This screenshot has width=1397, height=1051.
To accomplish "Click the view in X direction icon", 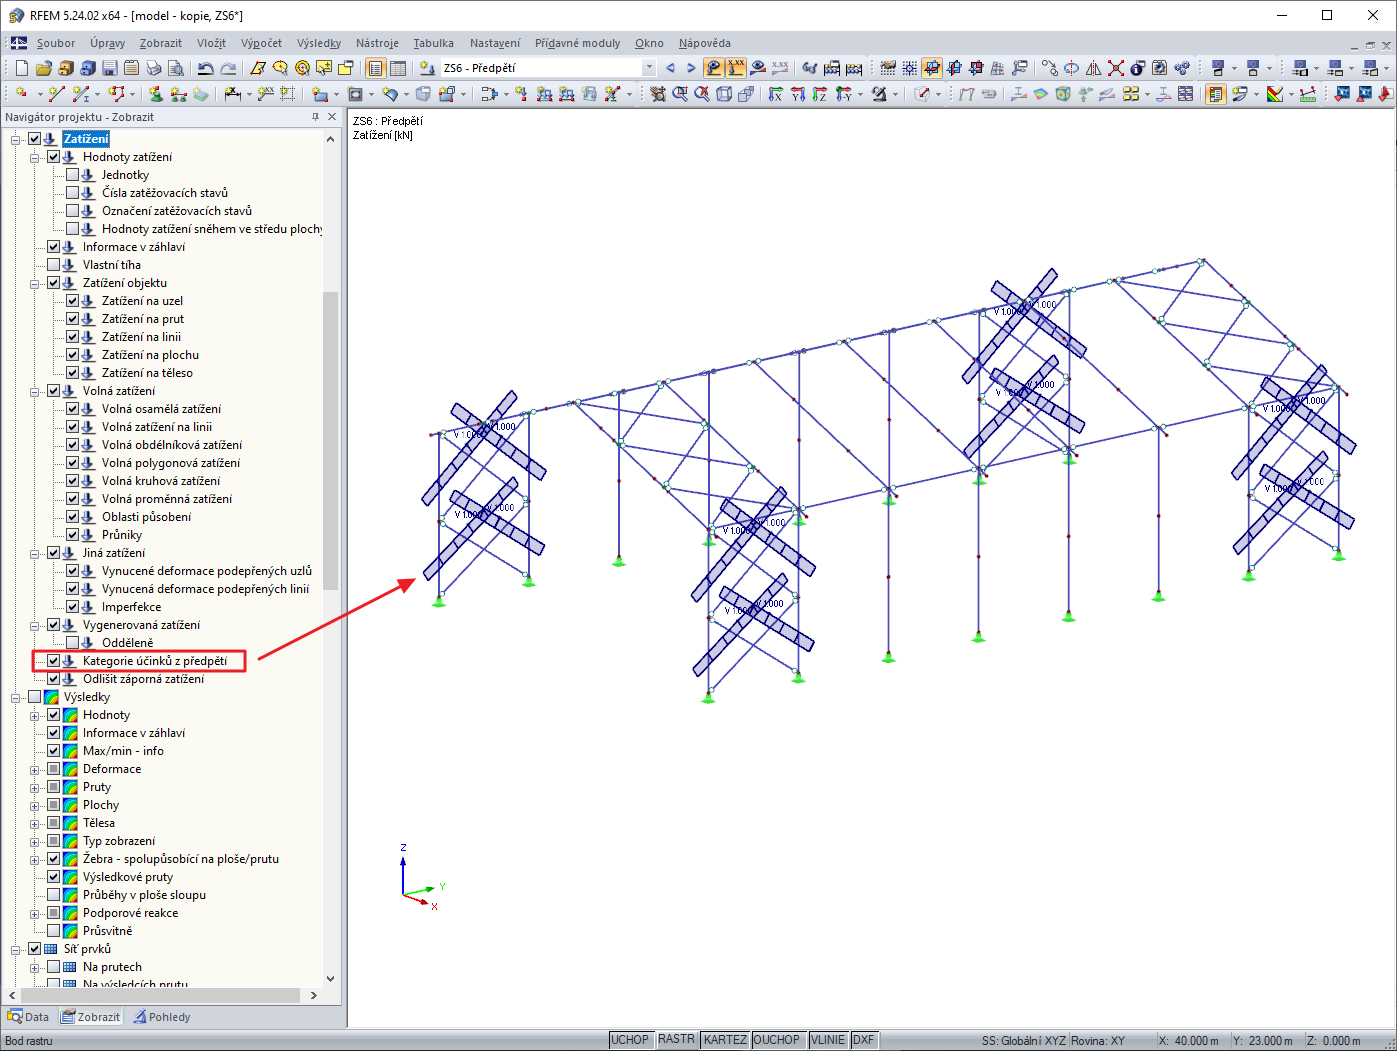I will coord(775,94).
